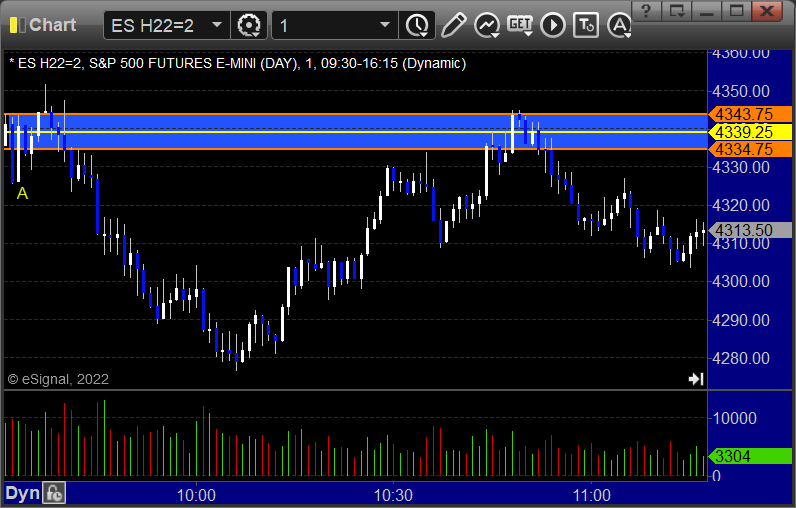This screenshot has width=796, height=508.
Task: Click the help question mark button
Action: 646,11
